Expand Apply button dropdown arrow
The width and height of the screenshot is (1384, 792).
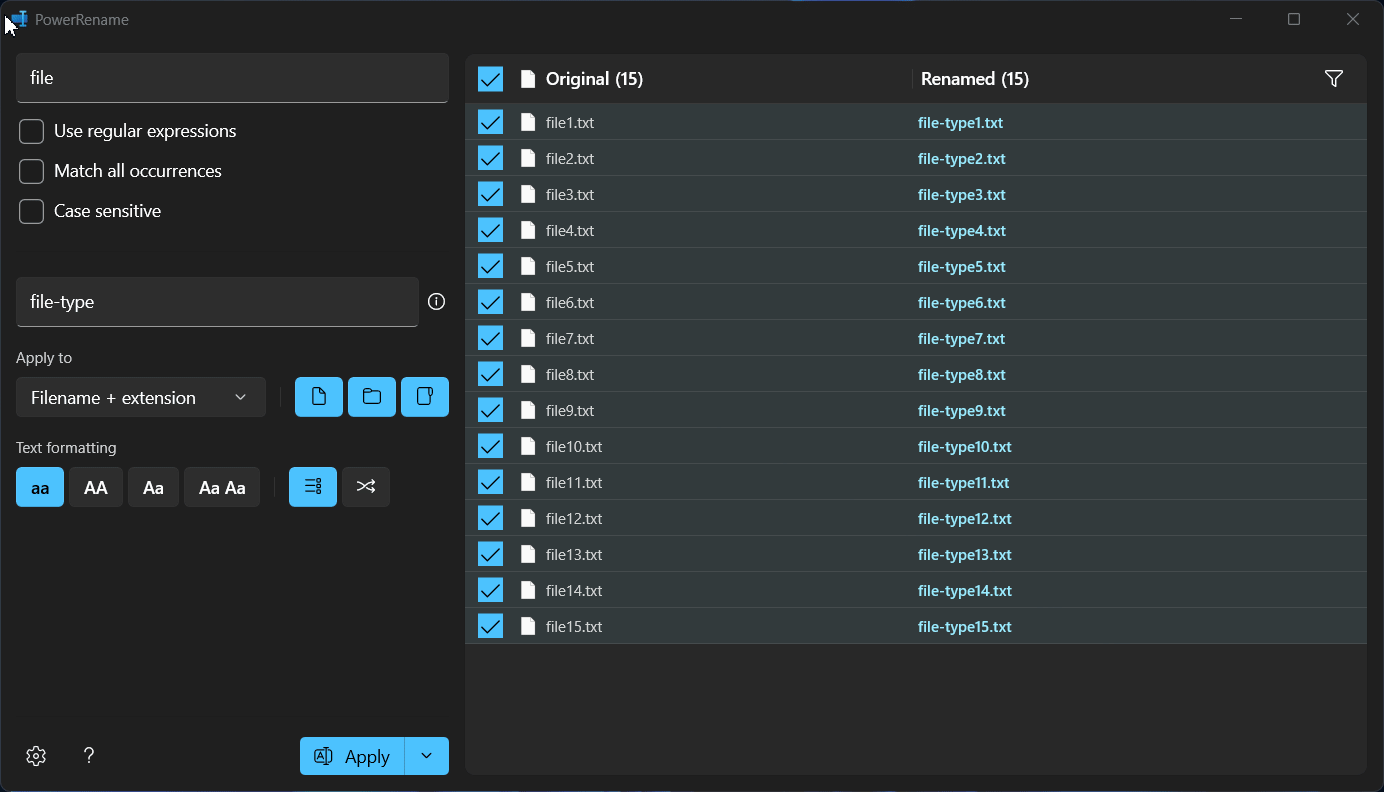point(427,756)
